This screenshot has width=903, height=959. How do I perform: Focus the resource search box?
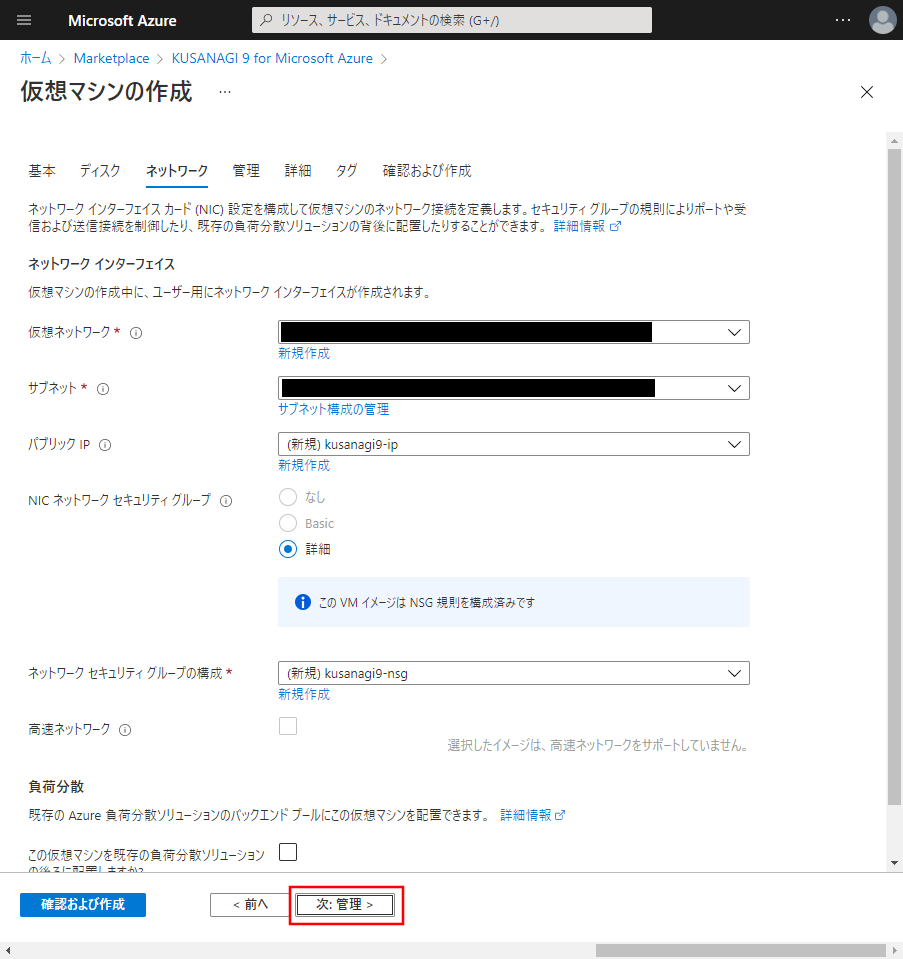[x=452, y=20]
